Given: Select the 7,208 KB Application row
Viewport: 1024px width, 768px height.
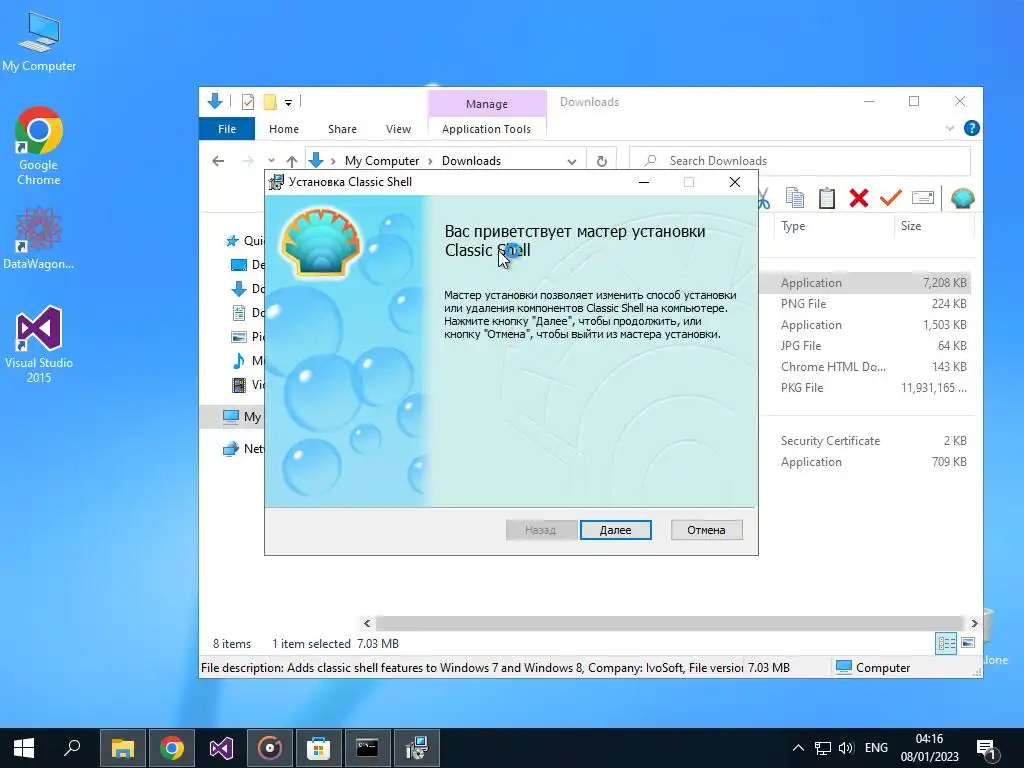Looking at the screenshot, I should click(865, 283).
